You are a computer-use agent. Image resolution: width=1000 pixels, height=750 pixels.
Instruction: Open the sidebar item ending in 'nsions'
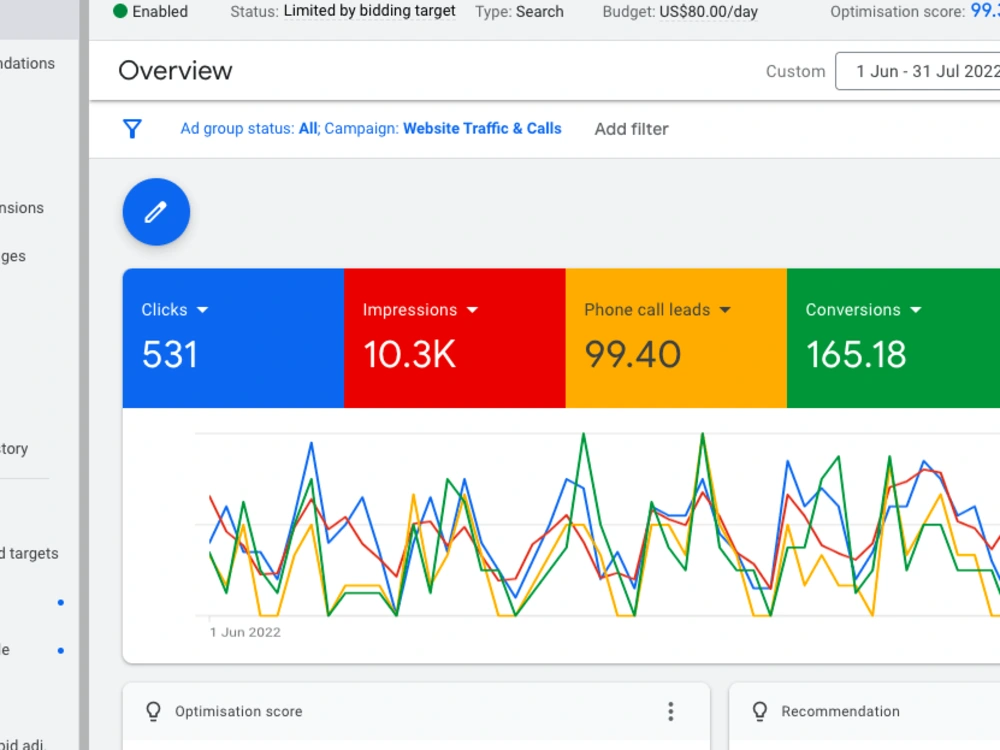point(22,208)
